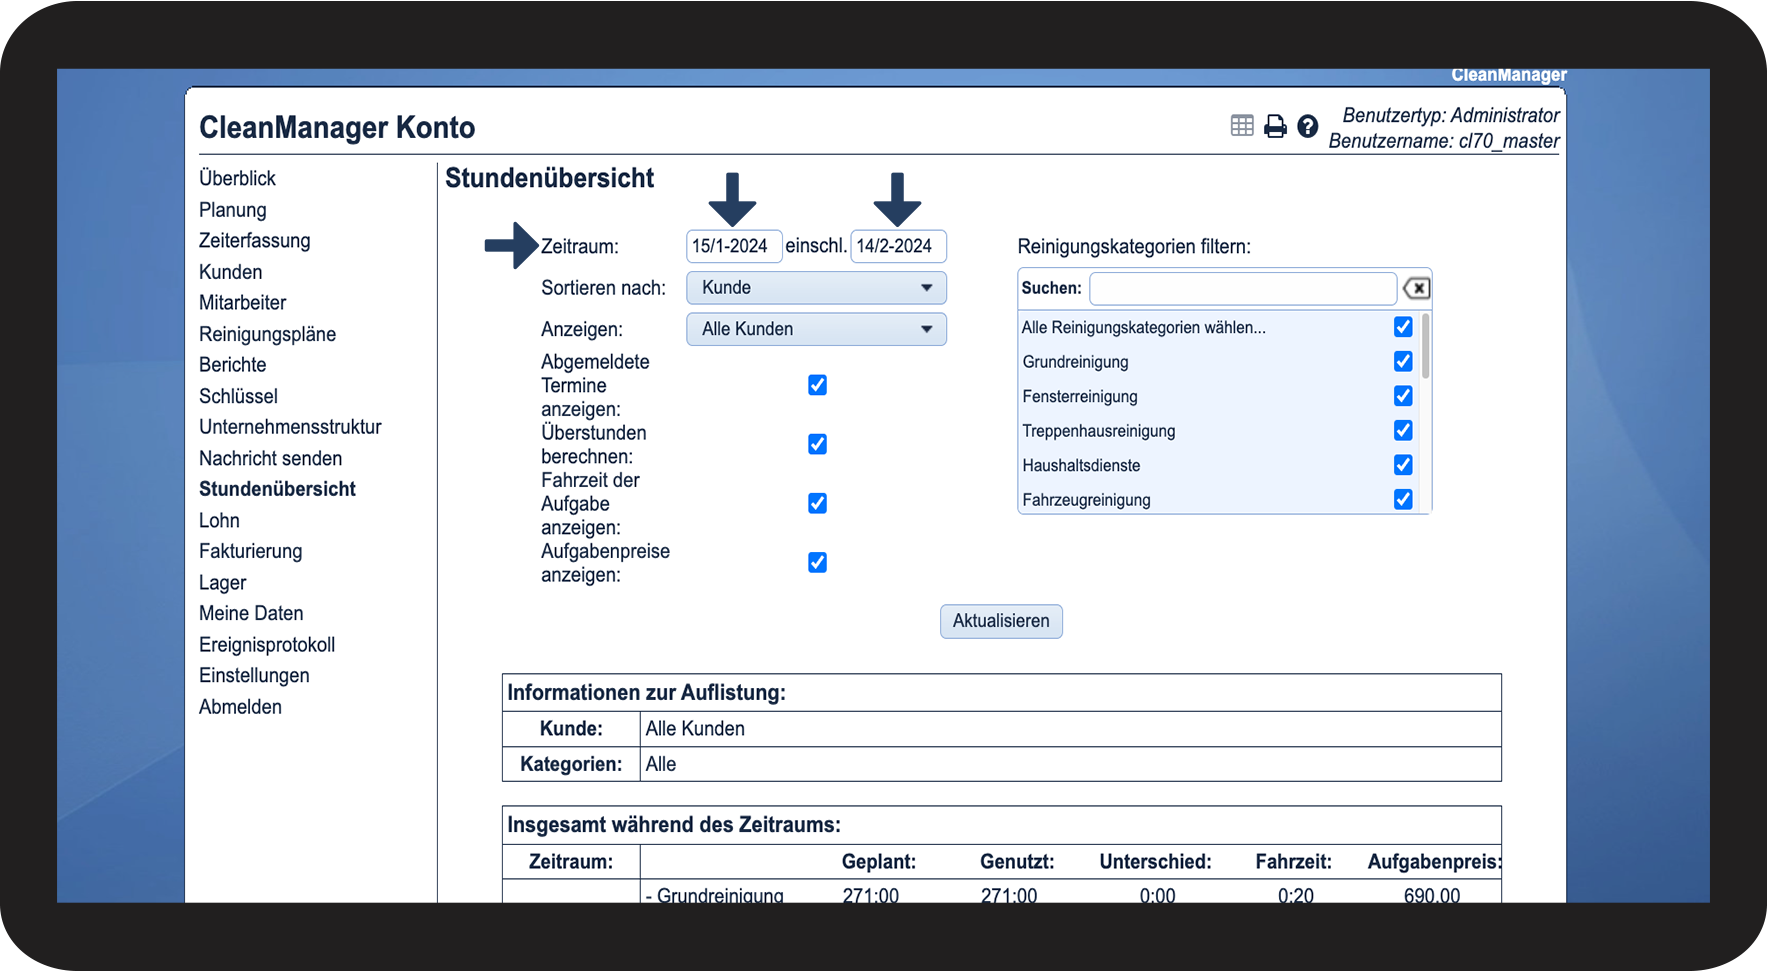This screenshot has height=971, width=1767.
Task: Toggle the Alle Reinigungskategorien wählen checkbox
Action: [x=1403, y=327]
